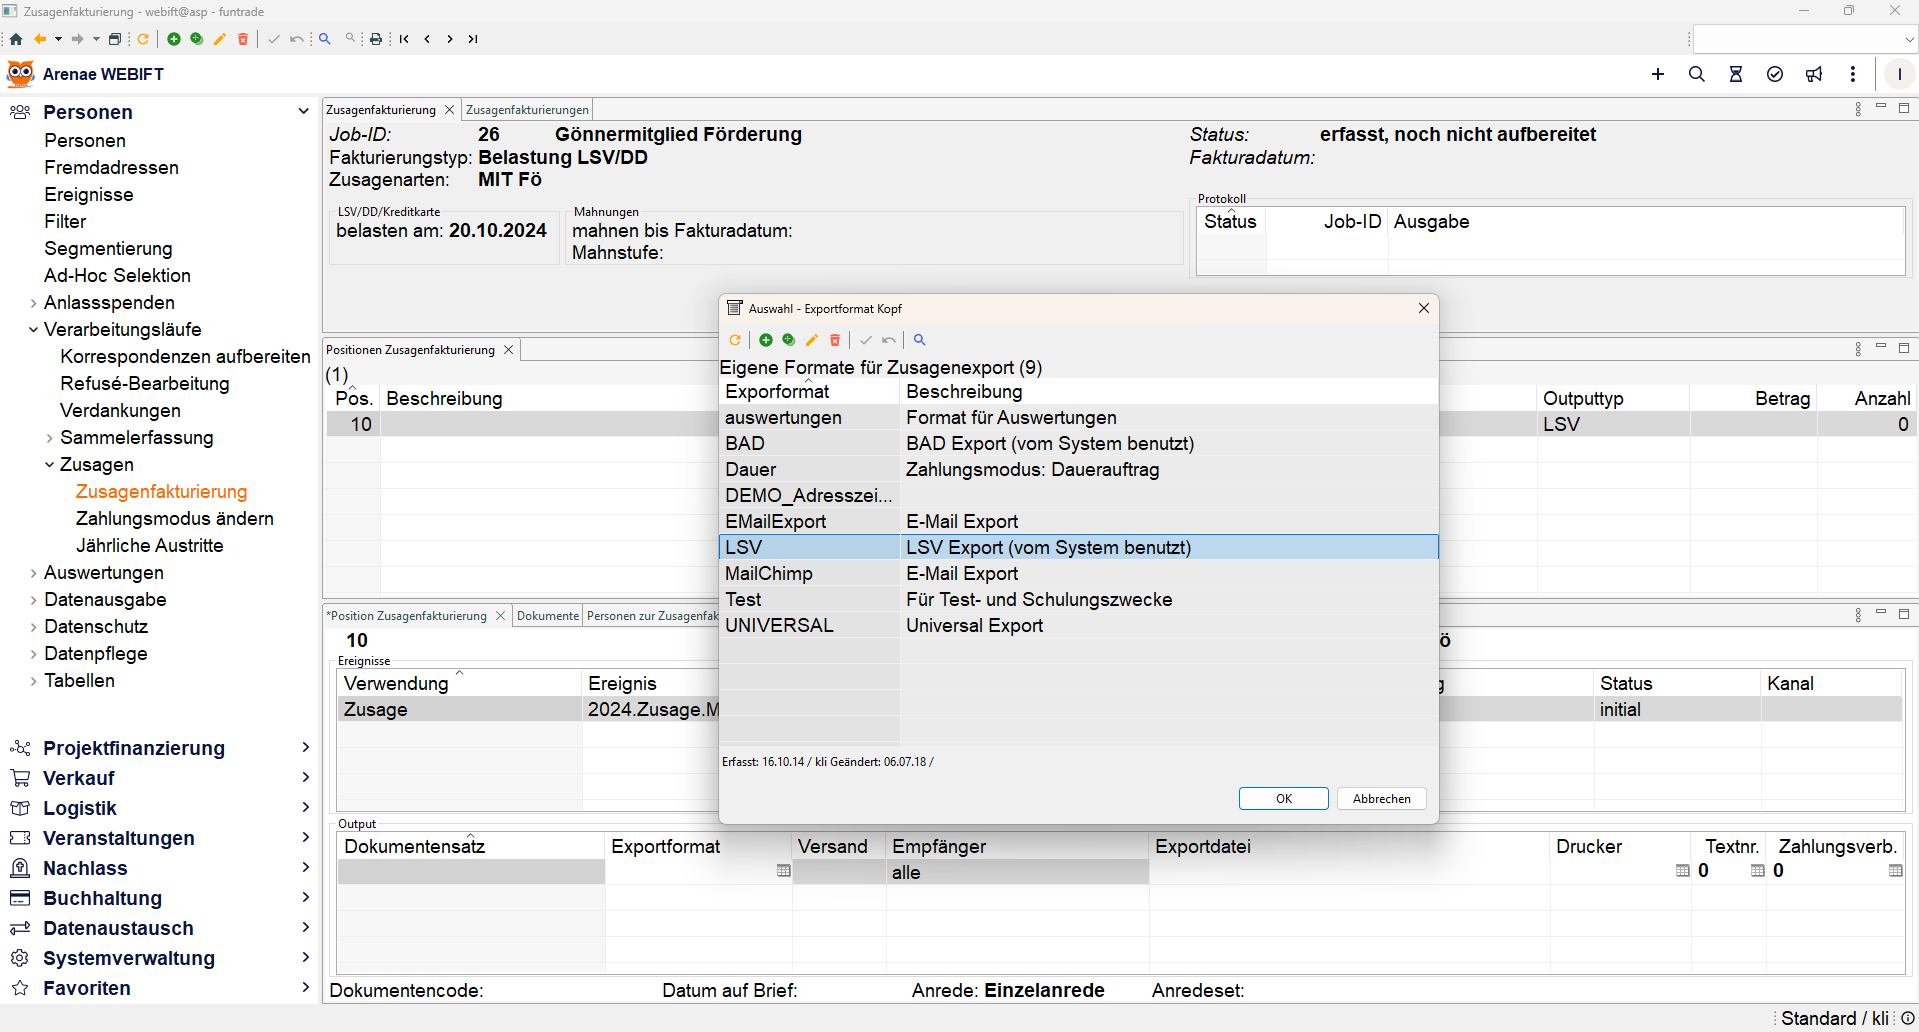Click the circled checkmark icon in the header
Viewport: 1919px width, 1032px height.
point(1775,74)
